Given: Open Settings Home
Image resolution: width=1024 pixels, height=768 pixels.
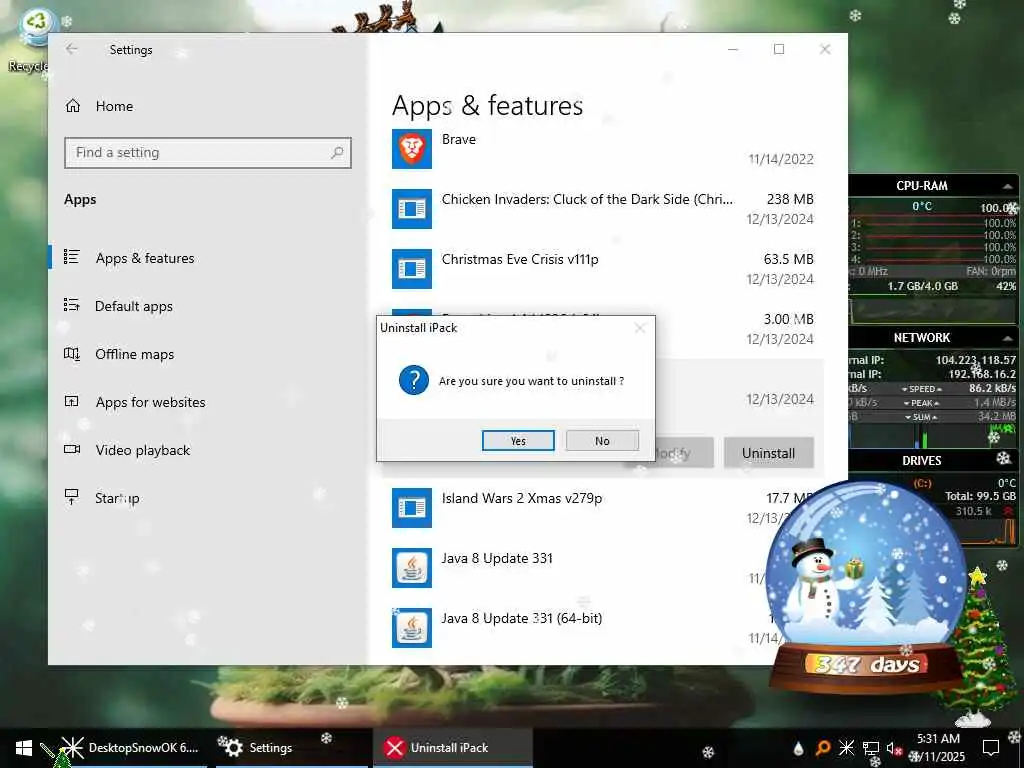Looking at the screenshot, I should (x=114, y=106).
